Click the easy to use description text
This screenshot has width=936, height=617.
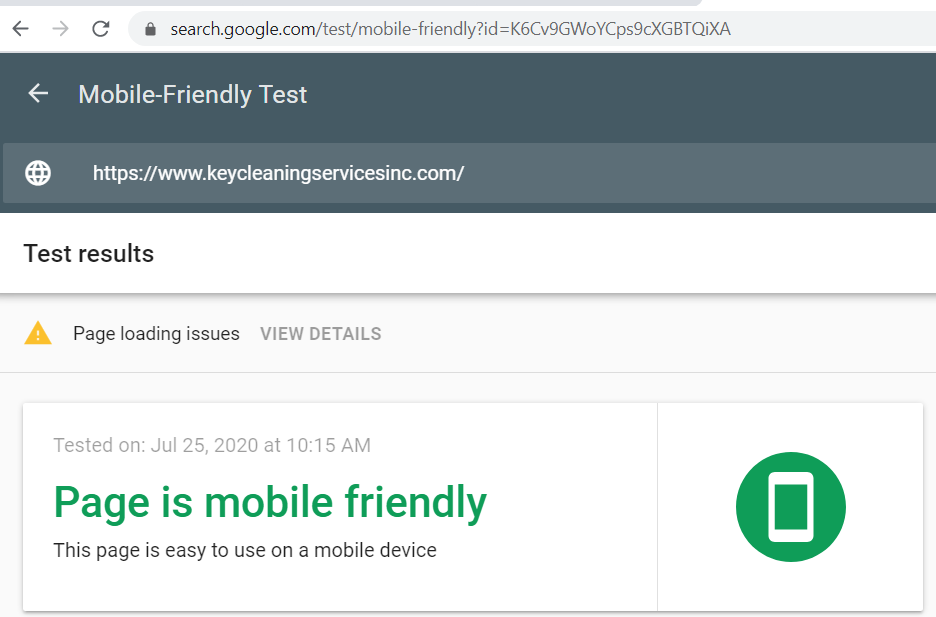(x=245, y=550)
